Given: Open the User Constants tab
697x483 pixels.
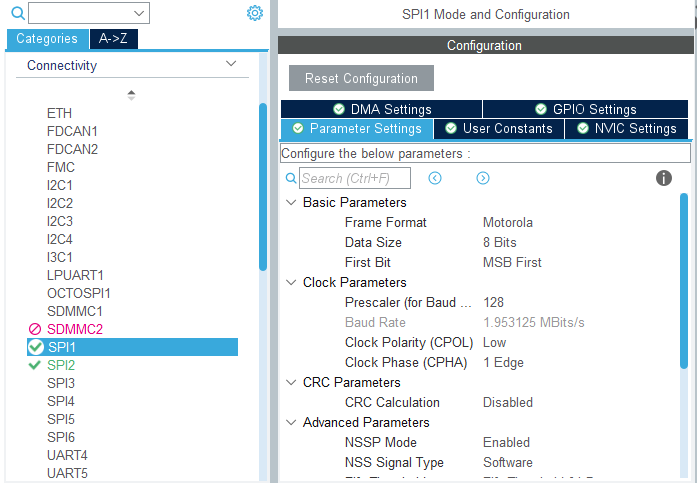Looking at the screenshot, I should pyautogui.click(x=499, y=129).
